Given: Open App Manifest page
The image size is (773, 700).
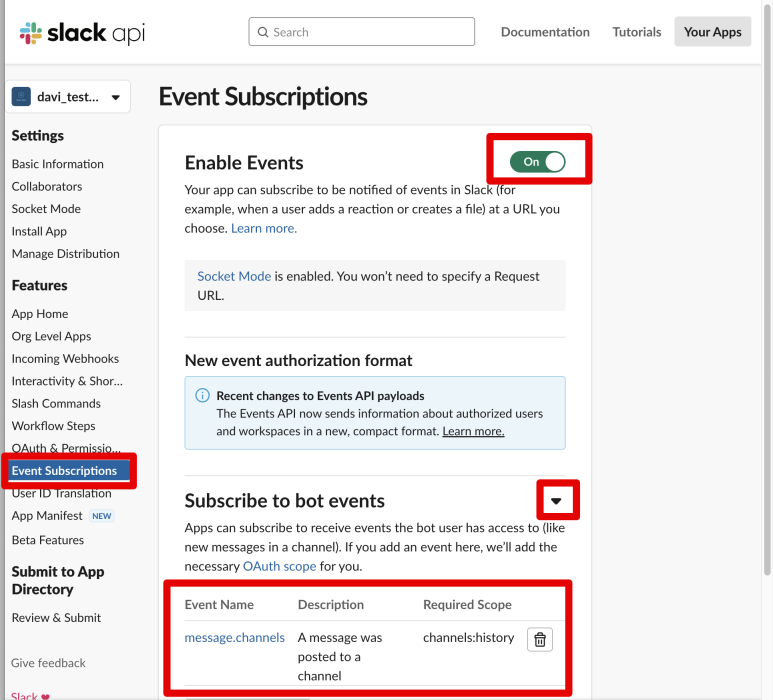Looking at the screenshot, I should point(47,516).
